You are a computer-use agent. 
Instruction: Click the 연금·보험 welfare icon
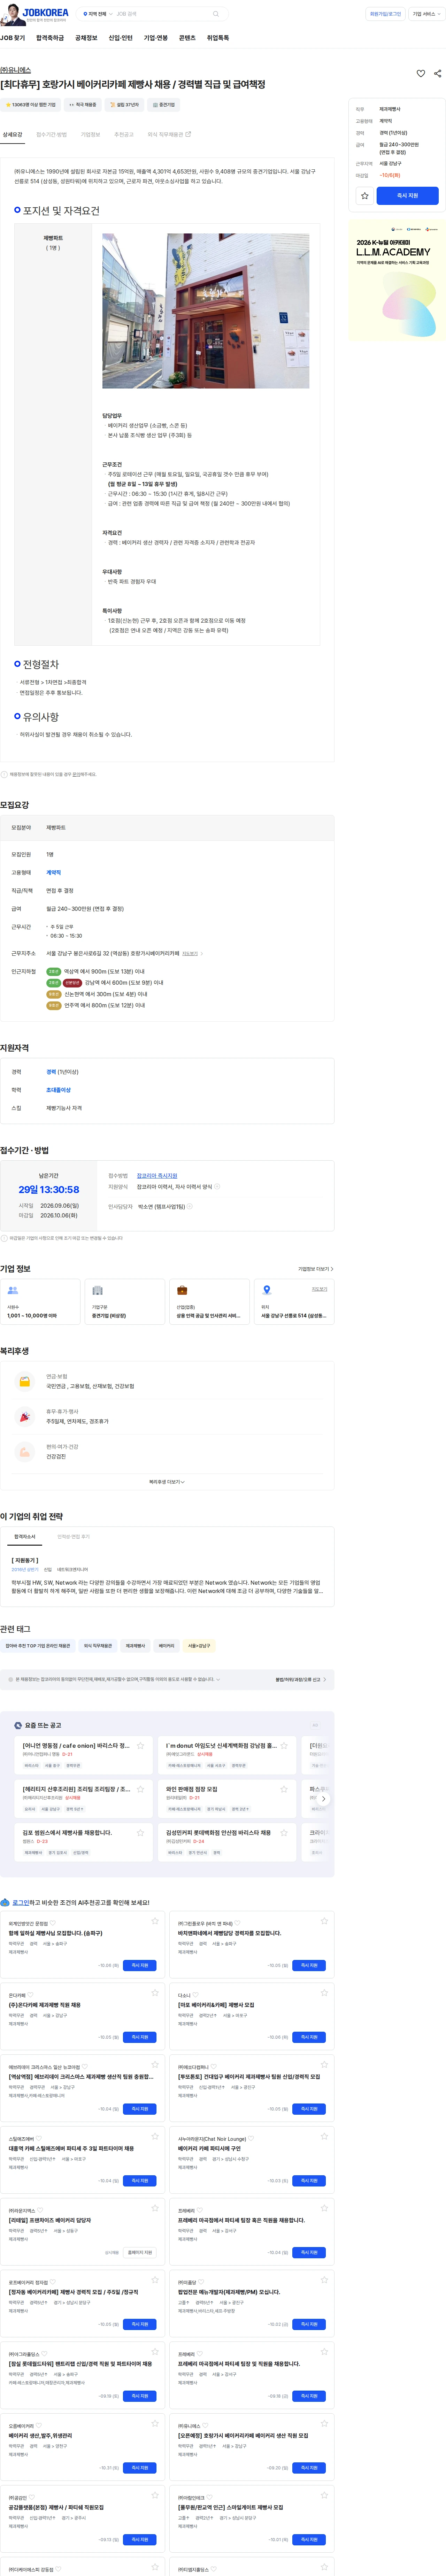coord(25,1381)
